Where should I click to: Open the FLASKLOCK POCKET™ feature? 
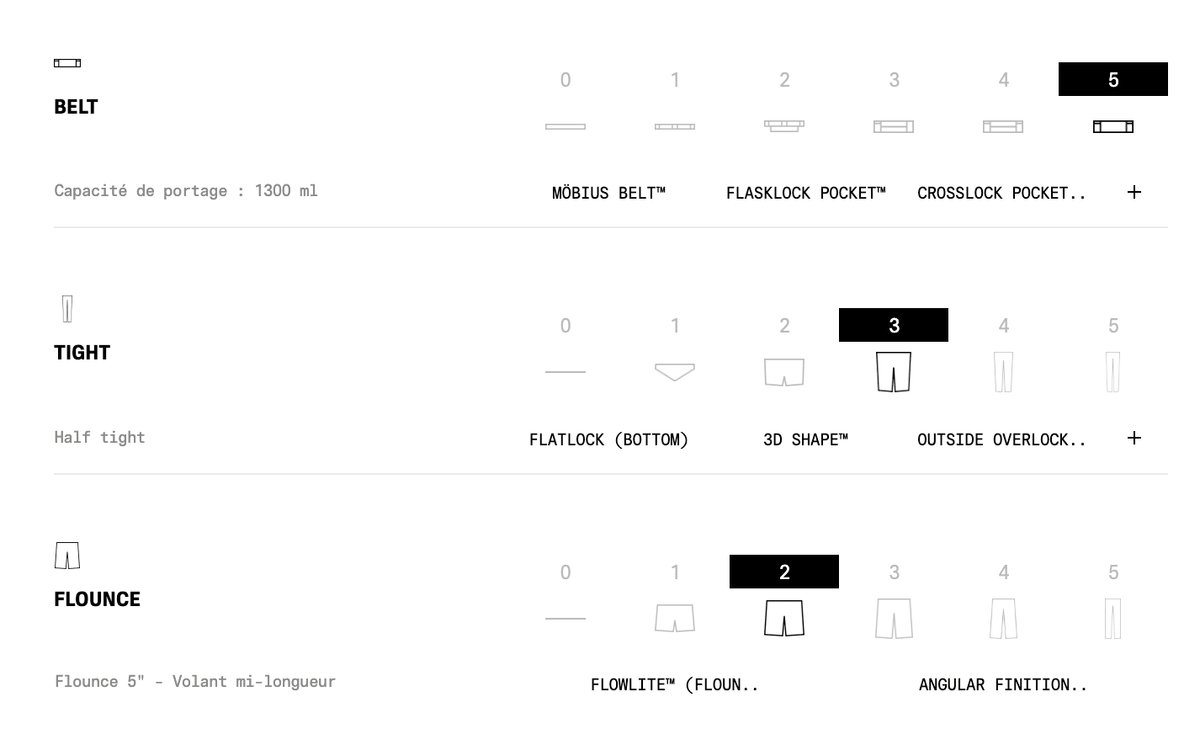tap(806, 193)
